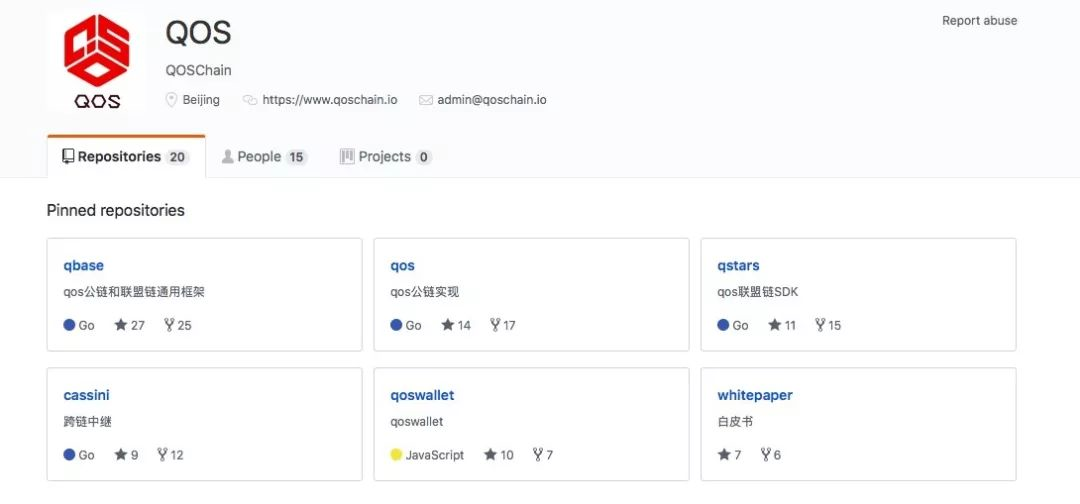The width and height of the screenshot is (1080, 504).
Task: Click the blue Go language dot on qos
Action: [396, 325]
